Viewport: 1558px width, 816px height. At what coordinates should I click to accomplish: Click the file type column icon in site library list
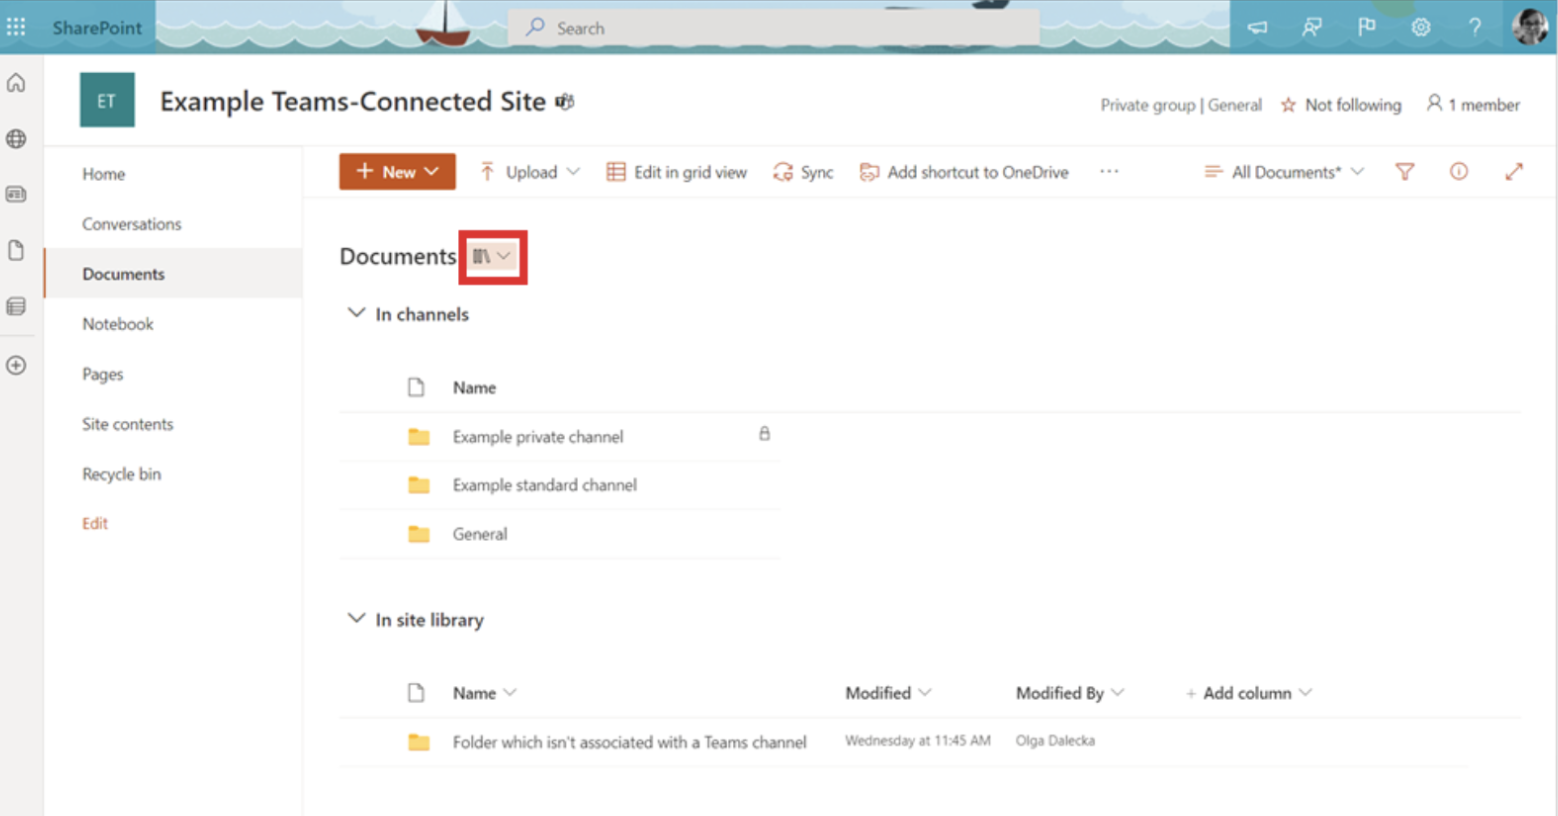tap(416, 692)
